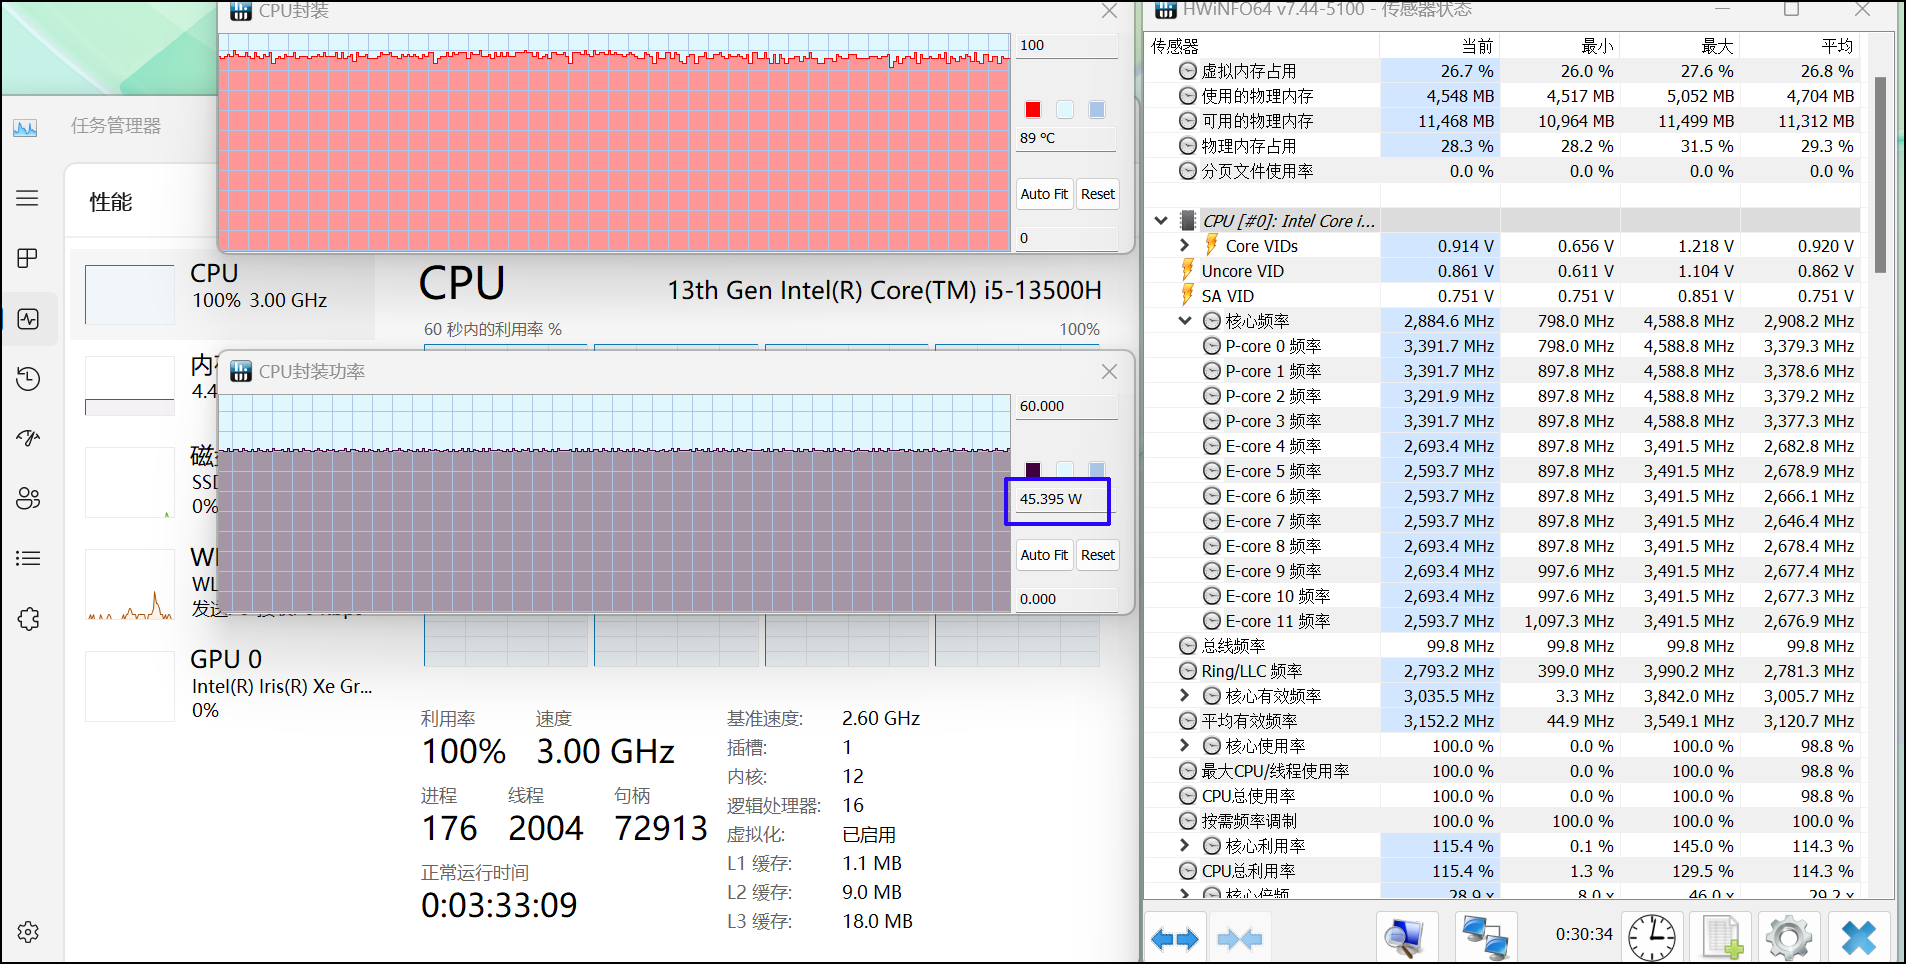Select GPU 0 in performance list

pyautogui.click(x=228, y=684)
